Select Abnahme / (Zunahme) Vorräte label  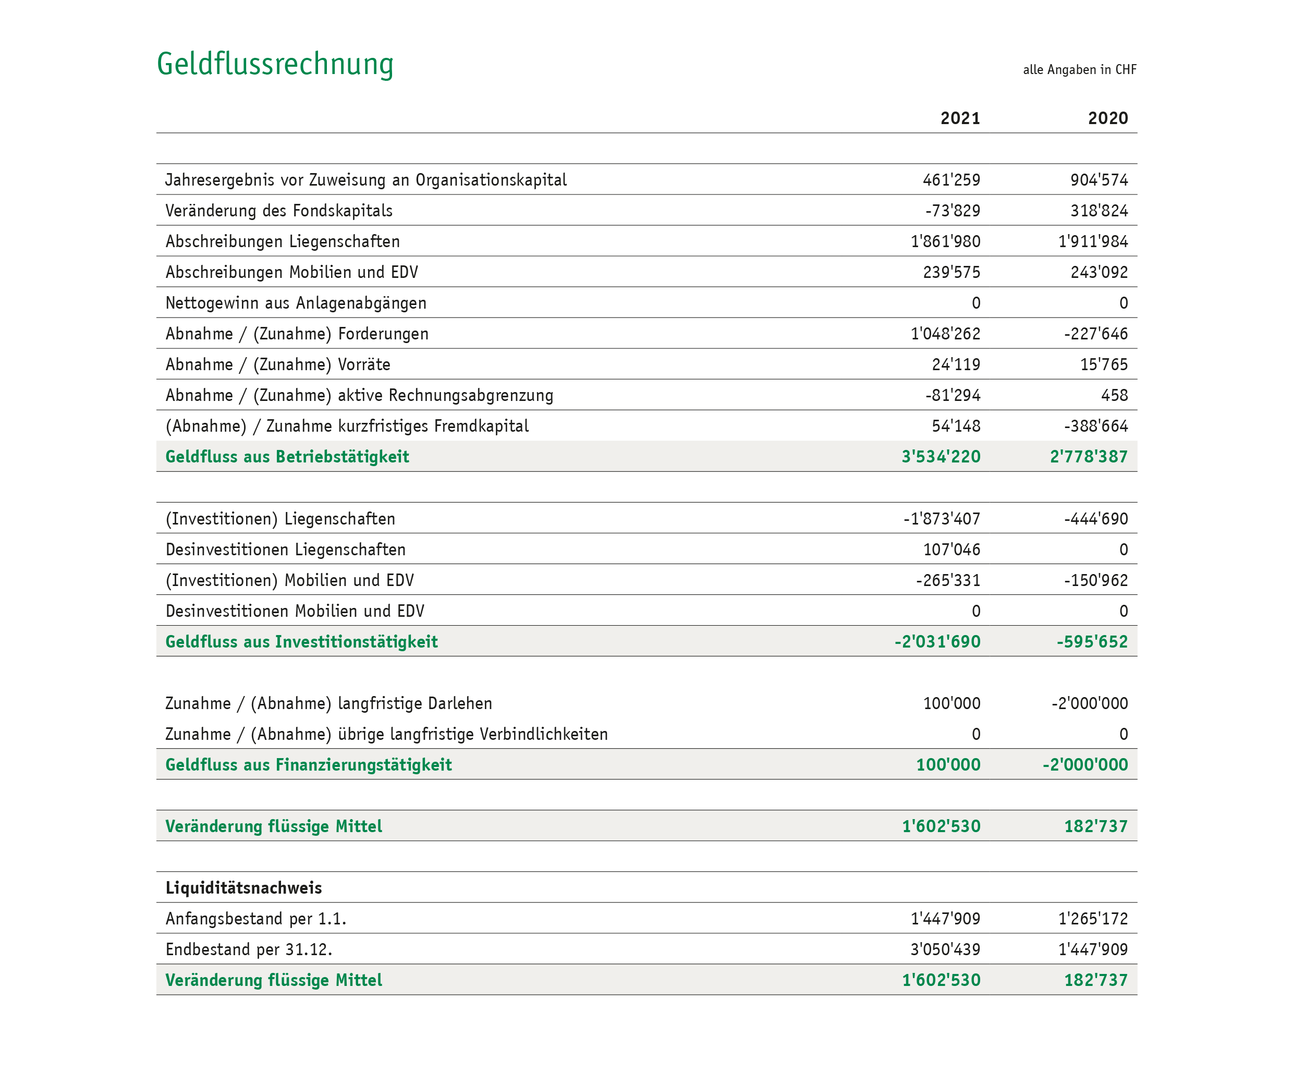278,365
